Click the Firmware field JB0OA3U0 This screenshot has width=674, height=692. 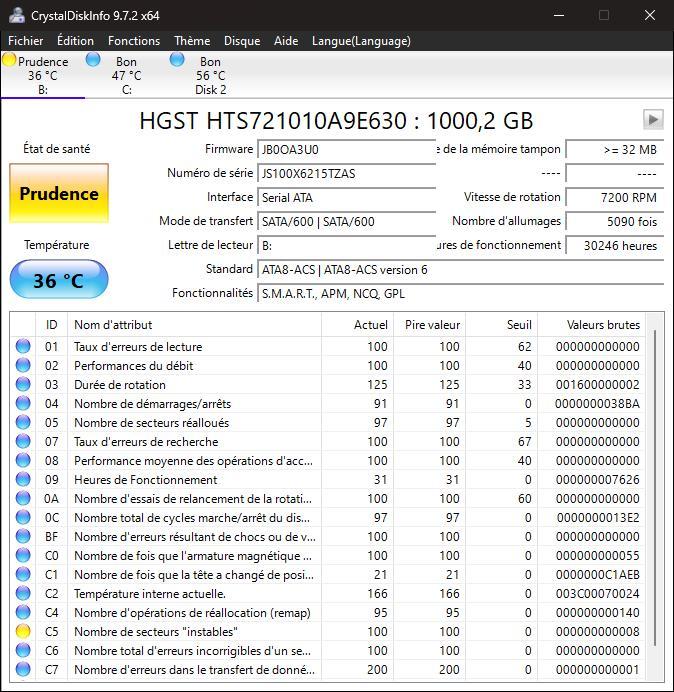[x=346, y=149]
